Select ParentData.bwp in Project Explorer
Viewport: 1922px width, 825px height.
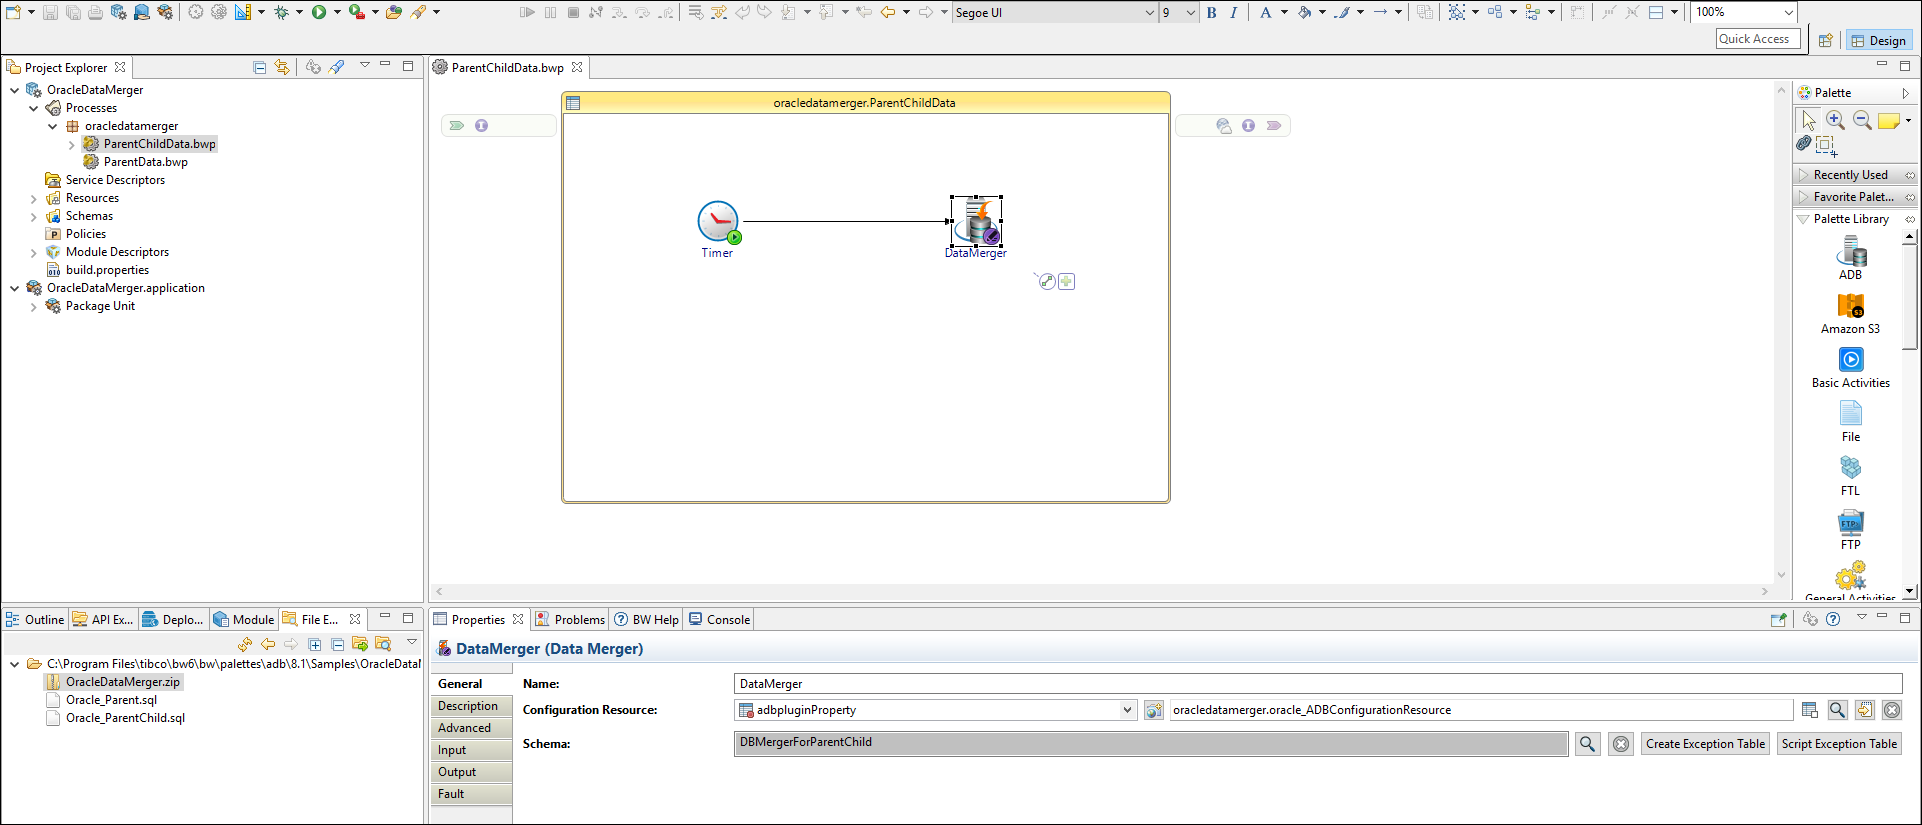point(146,162)
